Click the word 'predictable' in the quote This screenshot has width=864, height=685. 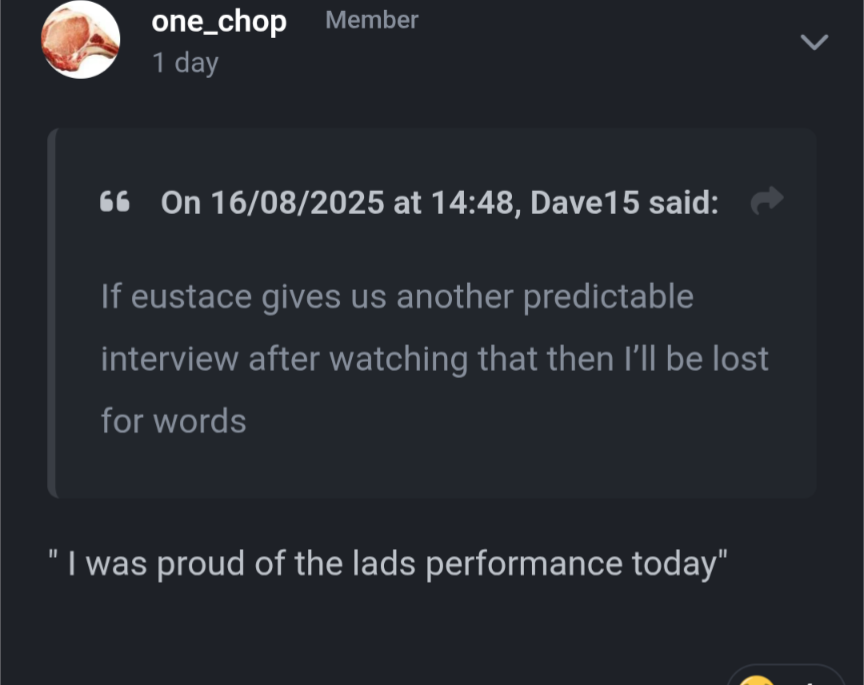pos(608,297)
